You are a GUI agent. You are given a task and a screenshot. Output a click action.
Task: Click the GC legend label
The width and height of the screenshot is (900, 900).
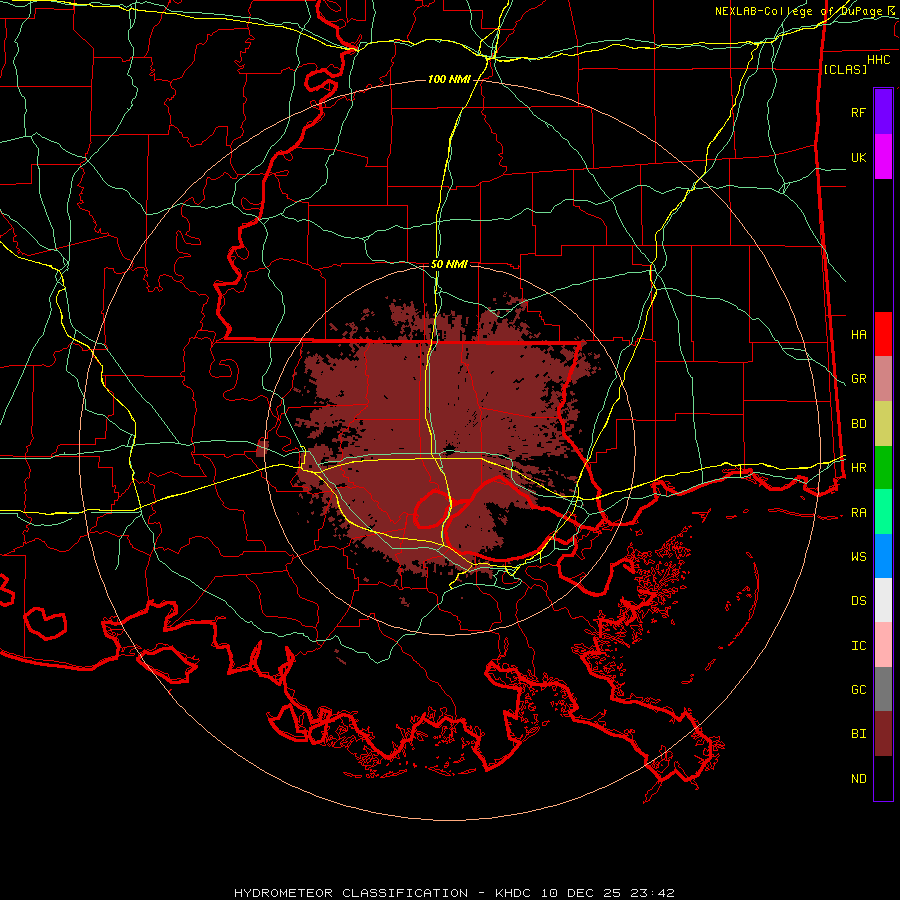click(858, 689)
